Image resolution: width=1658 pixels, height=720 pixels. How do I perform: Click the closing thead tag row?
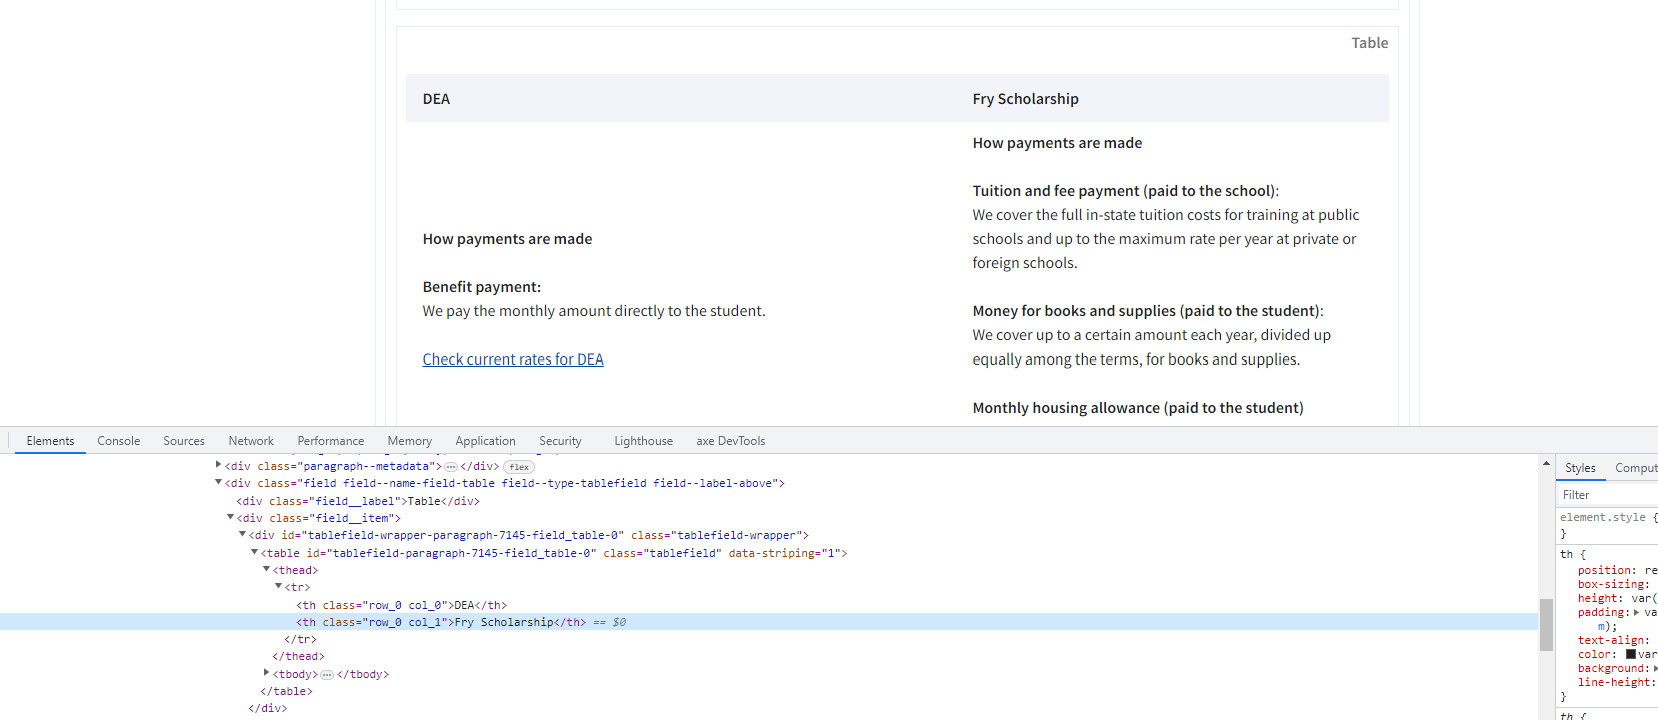pos(298,657)
